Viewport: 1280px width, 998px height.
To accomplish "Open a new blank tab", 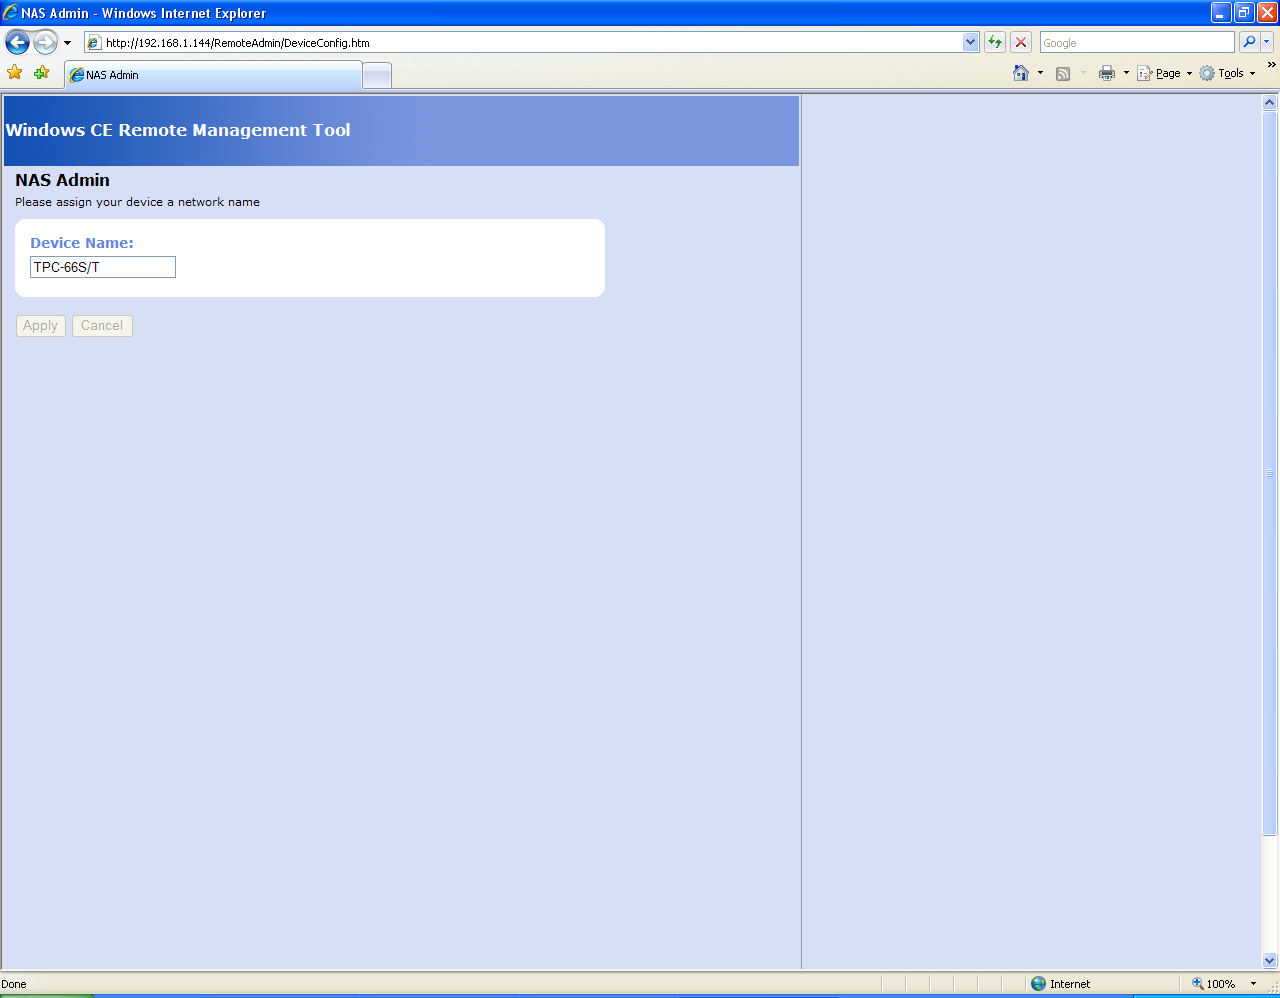I will [x=377, y=76].
